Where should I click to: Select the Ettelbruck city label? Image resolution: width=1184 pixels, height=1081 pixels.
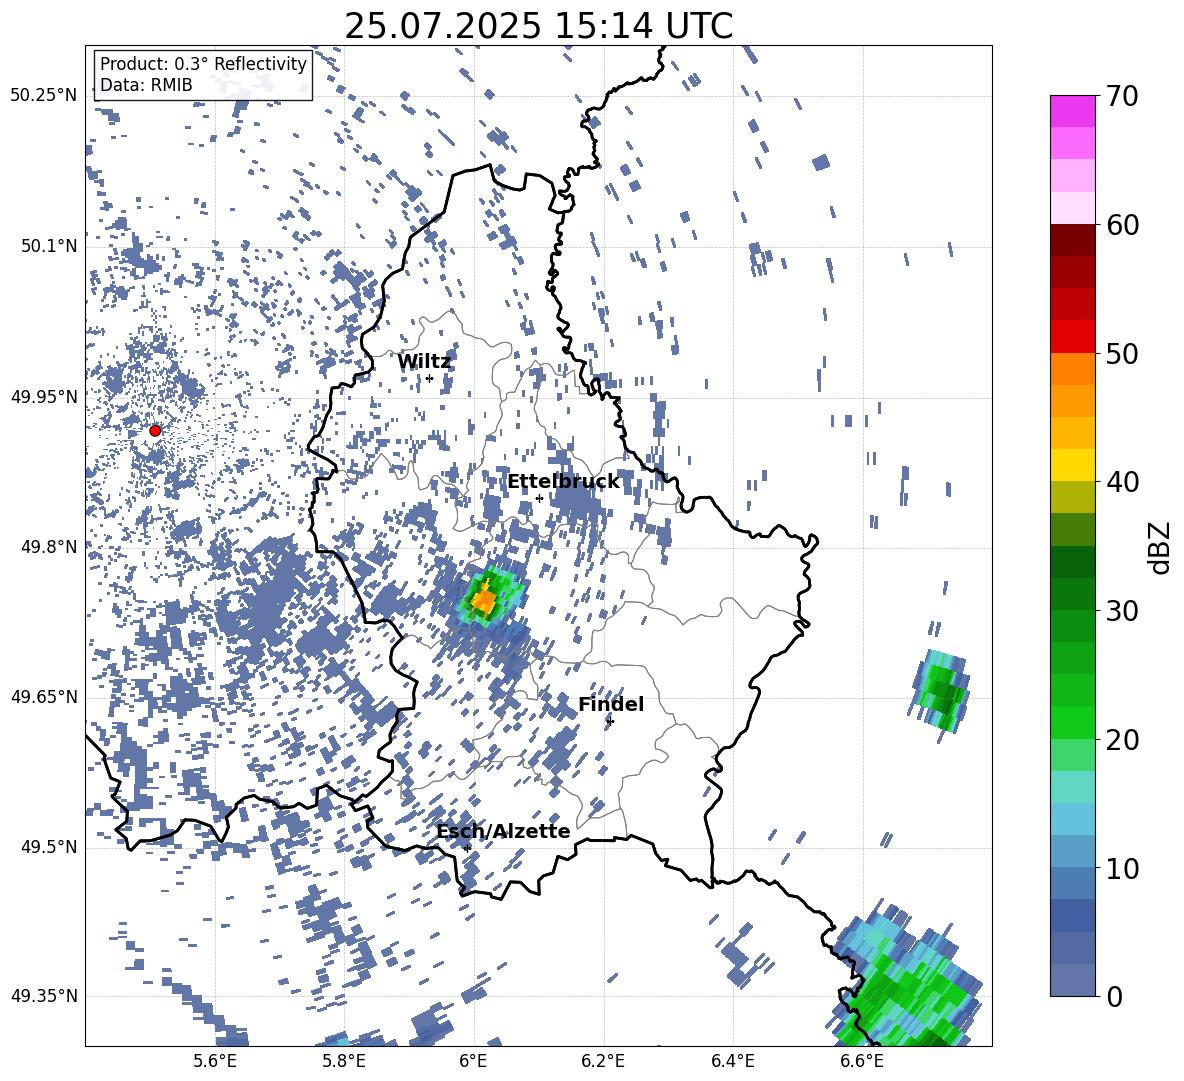(563, 482)
